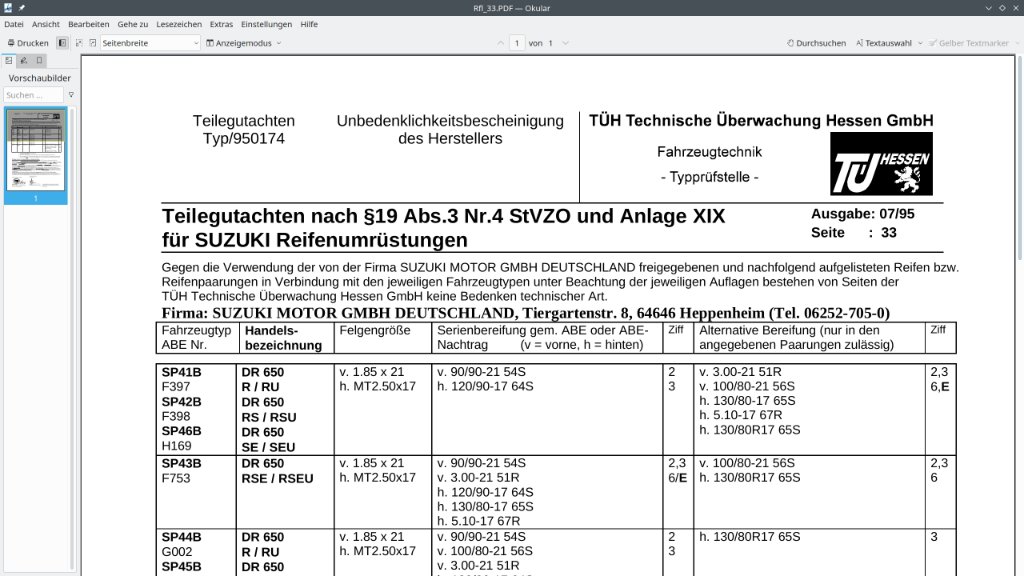
Task: Open the Seitenbreite zoom dropdown
Action: 150,43
